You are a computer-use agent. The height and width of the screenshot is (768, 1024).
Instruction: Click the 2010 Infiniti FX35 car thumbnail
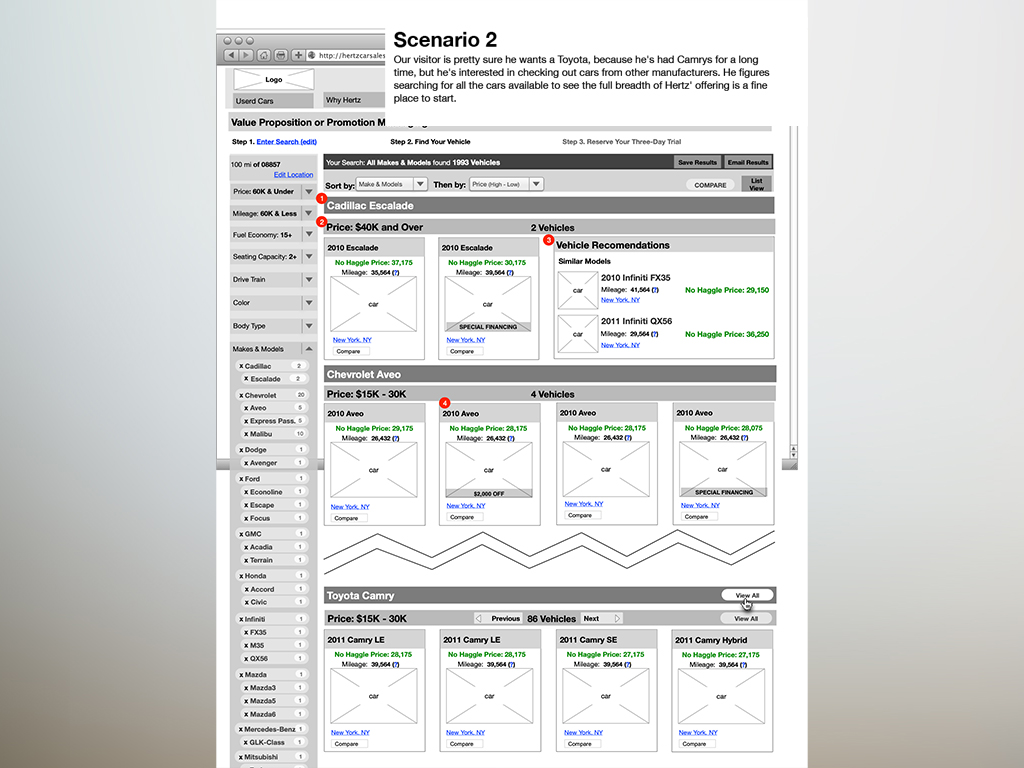(577, 290)
